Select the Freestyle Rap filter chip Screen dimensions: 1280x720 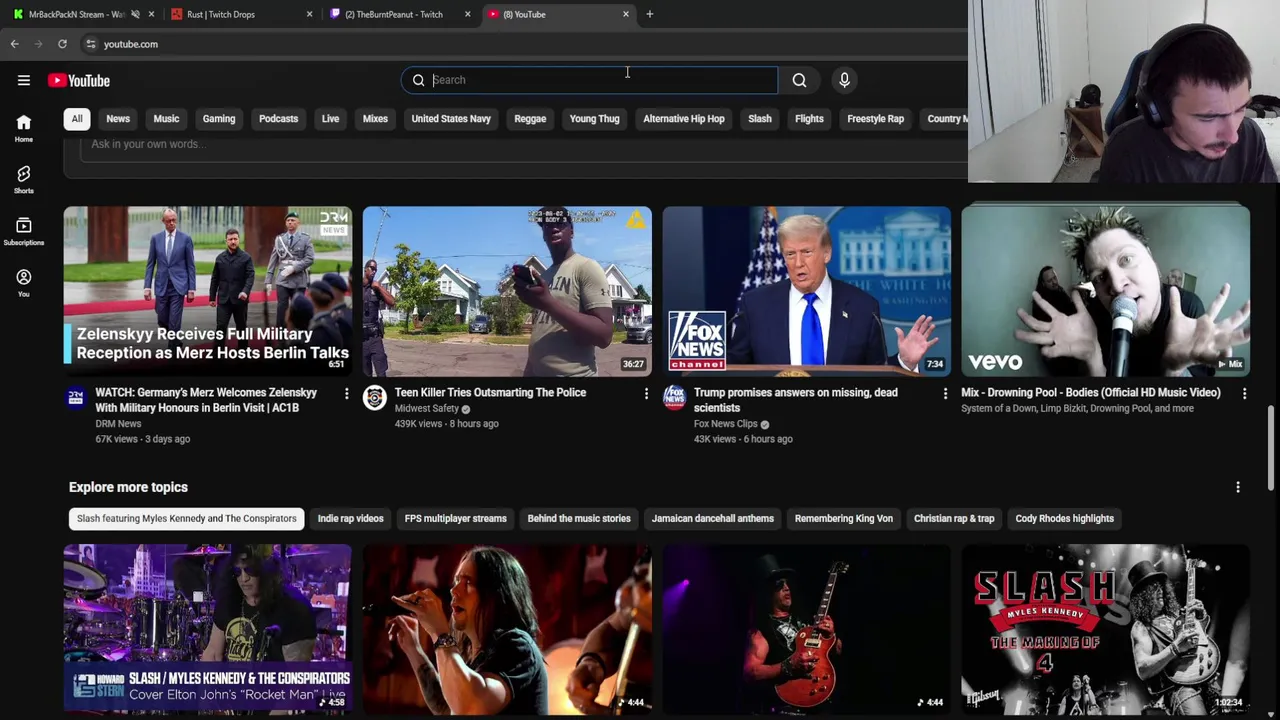876,119
